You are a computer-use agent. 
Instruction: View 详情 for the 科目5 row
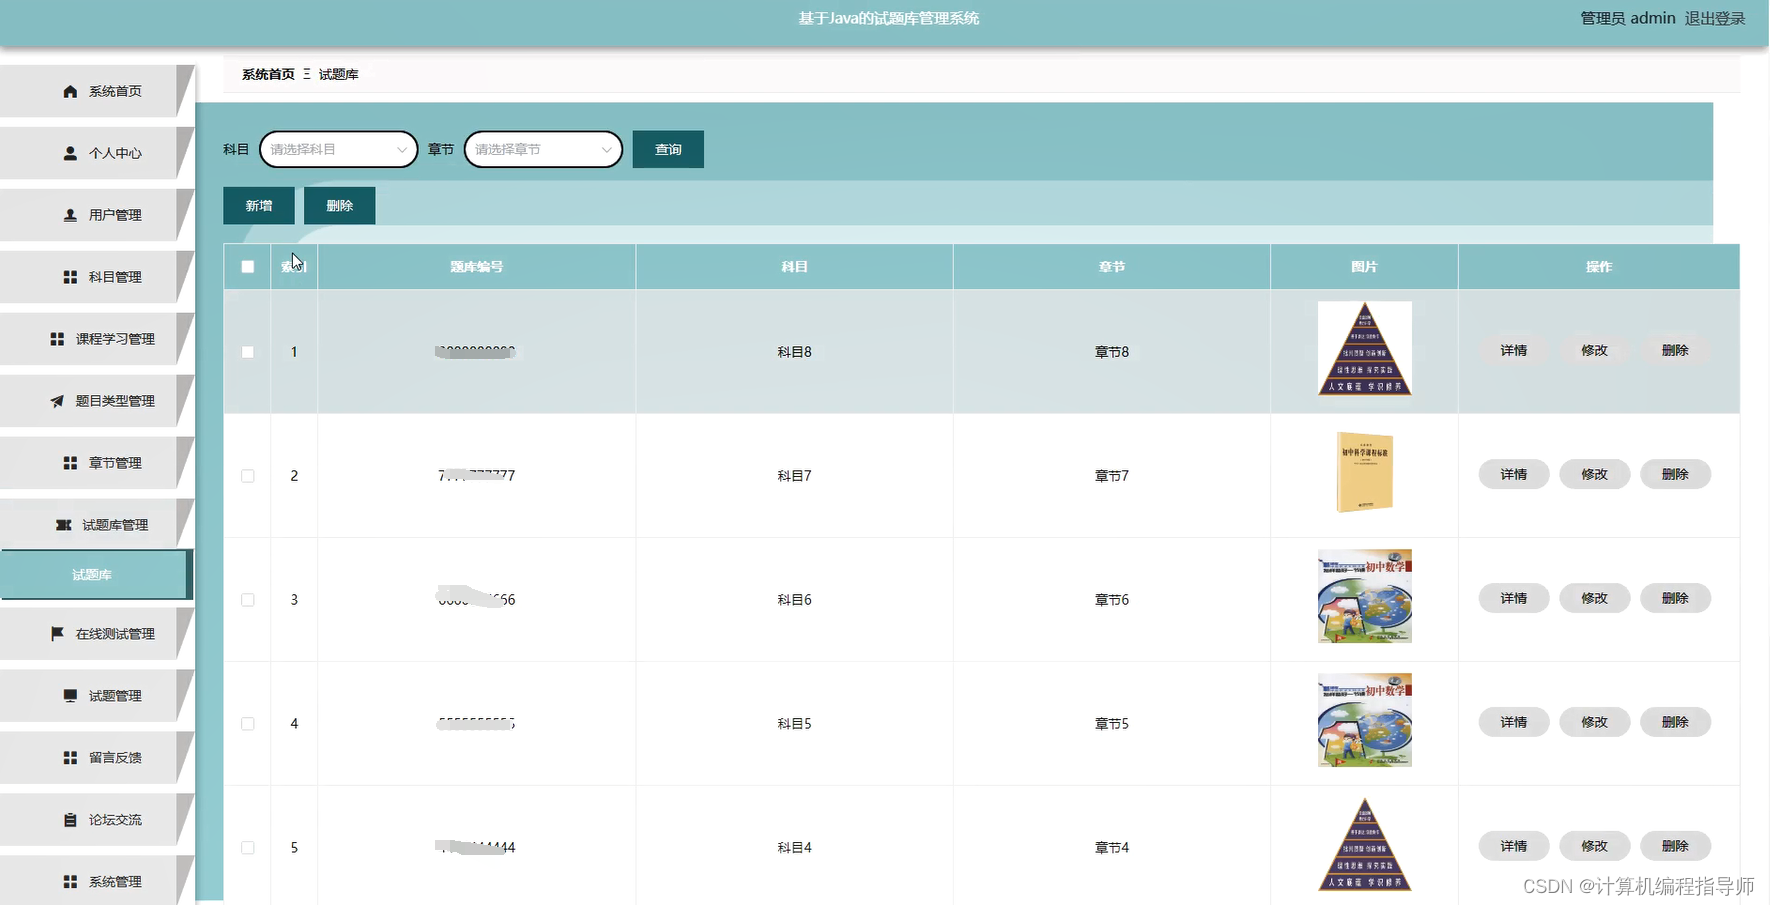point(1514,722)
